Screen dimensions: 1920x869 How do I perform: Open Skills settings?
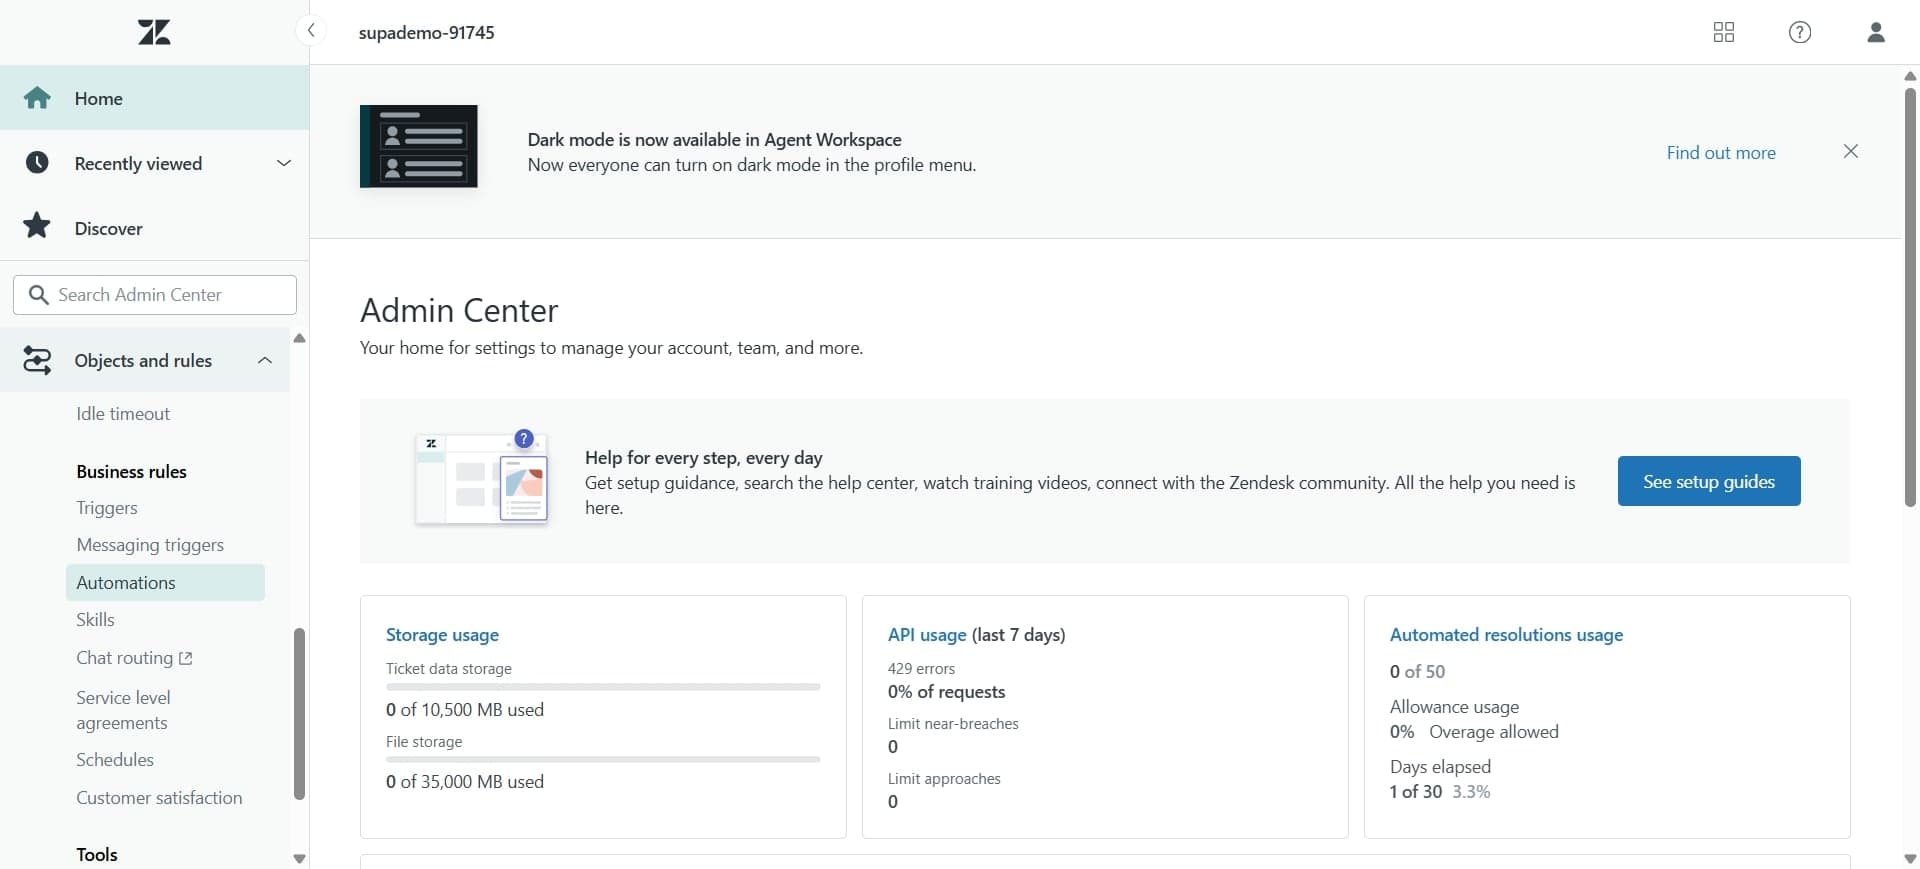(x=95, y=620)
